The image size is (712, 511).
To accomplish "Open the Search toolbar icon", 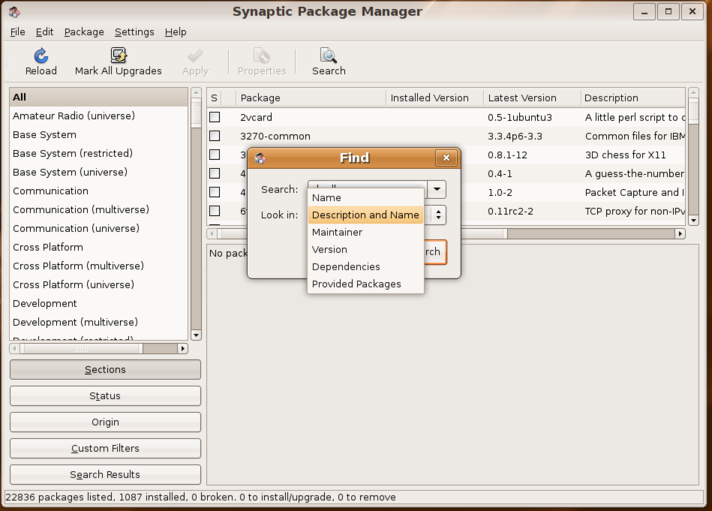I will coord(328,56).
